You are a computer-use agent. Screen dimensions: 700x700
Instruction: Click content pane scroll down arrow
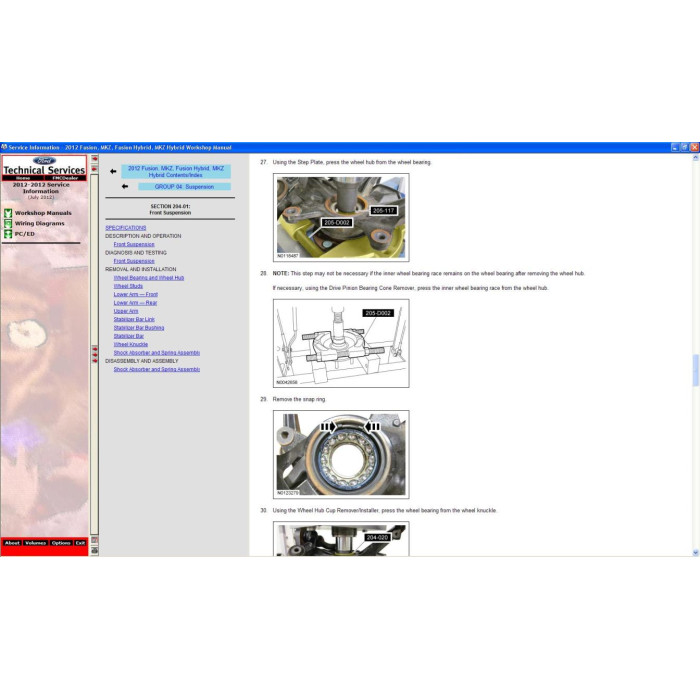[x=696, y=552]
